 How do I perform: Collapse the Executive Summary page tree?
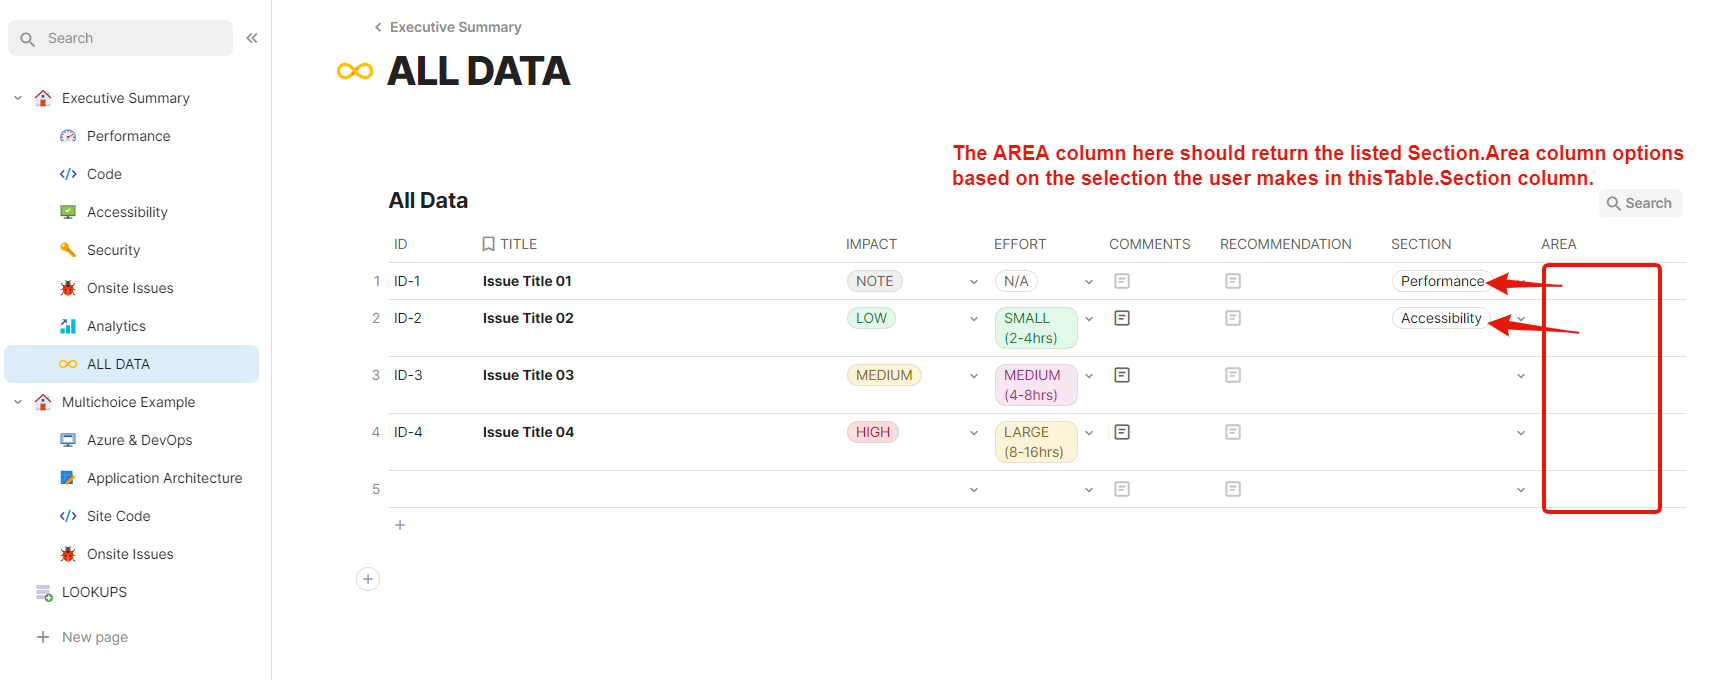(18, 98)
